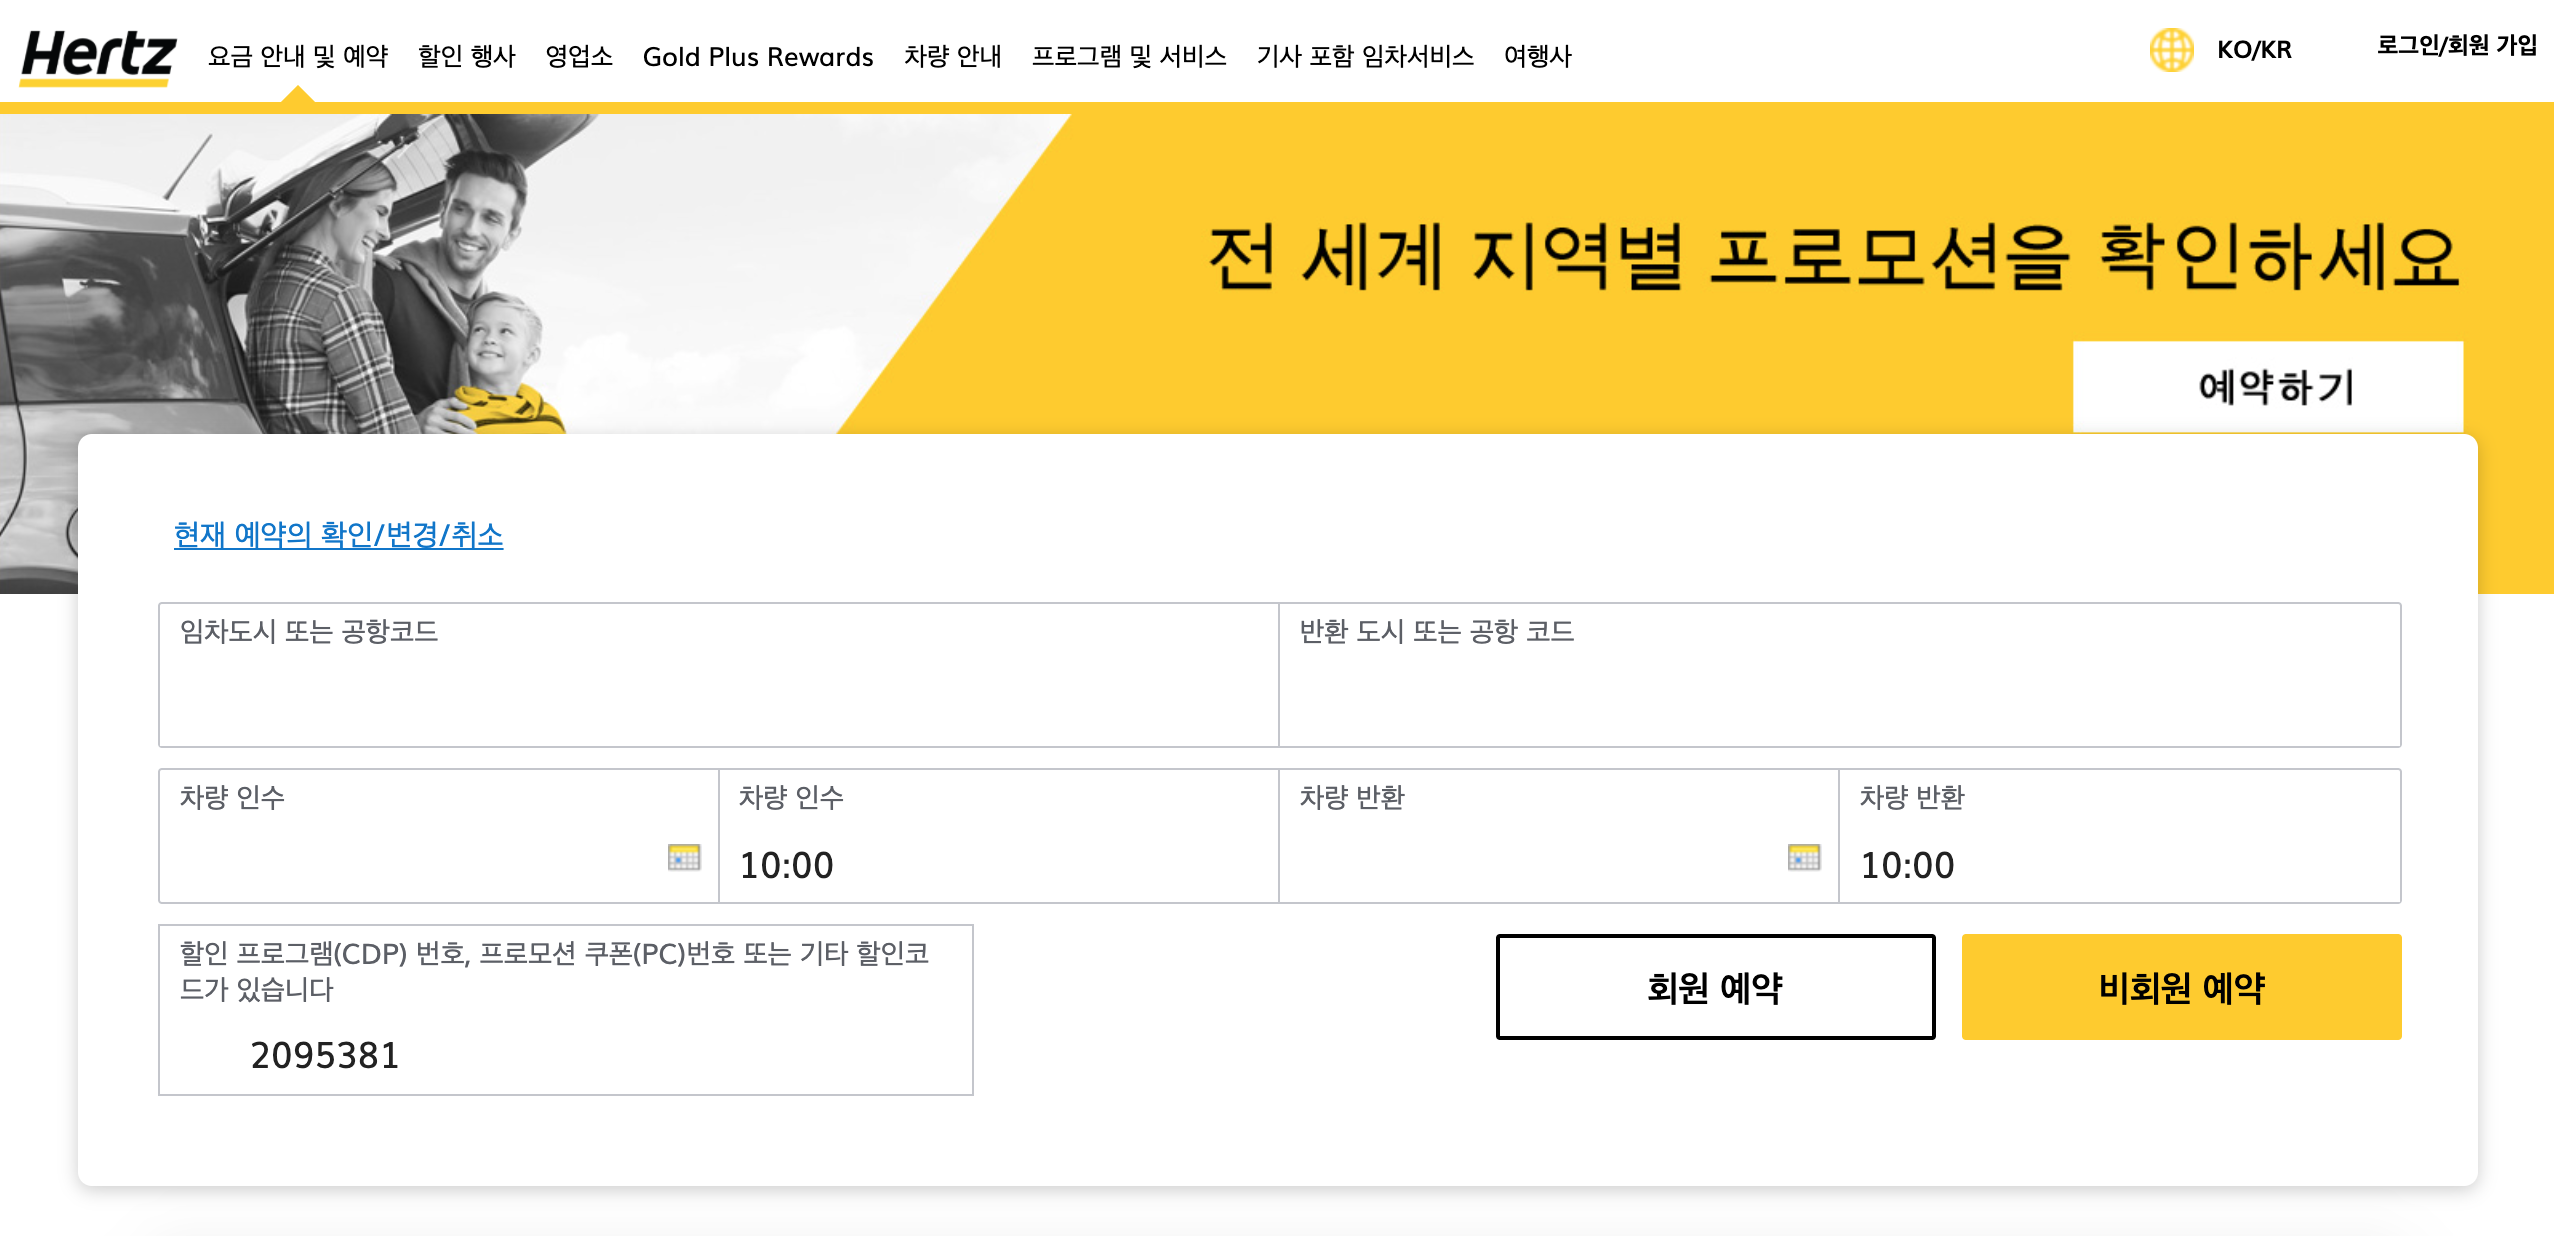Viewport: 2554px width, 1236px height.
Task: Expand the return time dropdown showing 10:00
Action: 2118,864
